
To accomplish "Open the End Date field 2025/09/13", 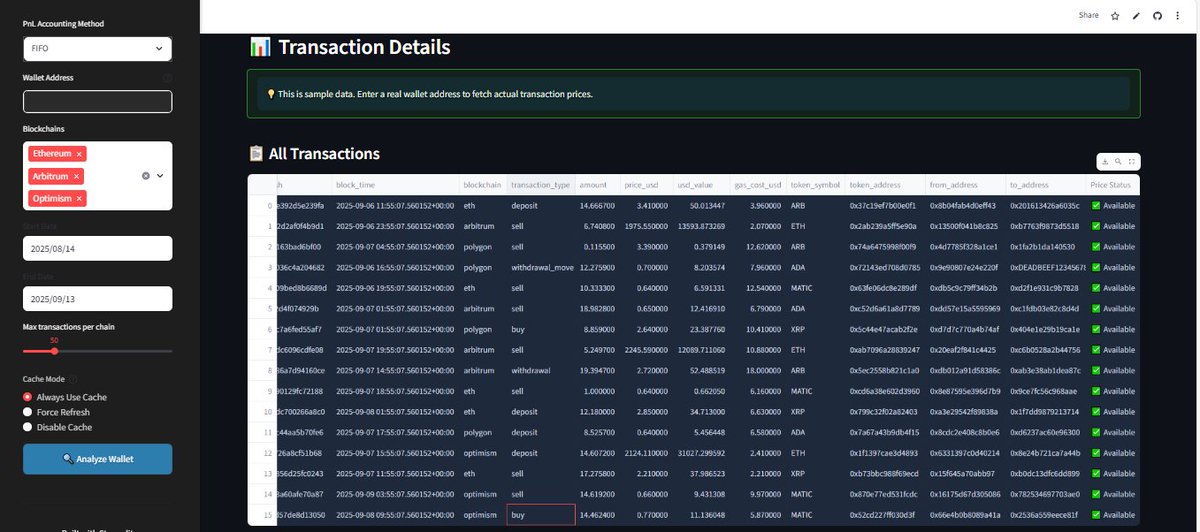I will point(97,298).
